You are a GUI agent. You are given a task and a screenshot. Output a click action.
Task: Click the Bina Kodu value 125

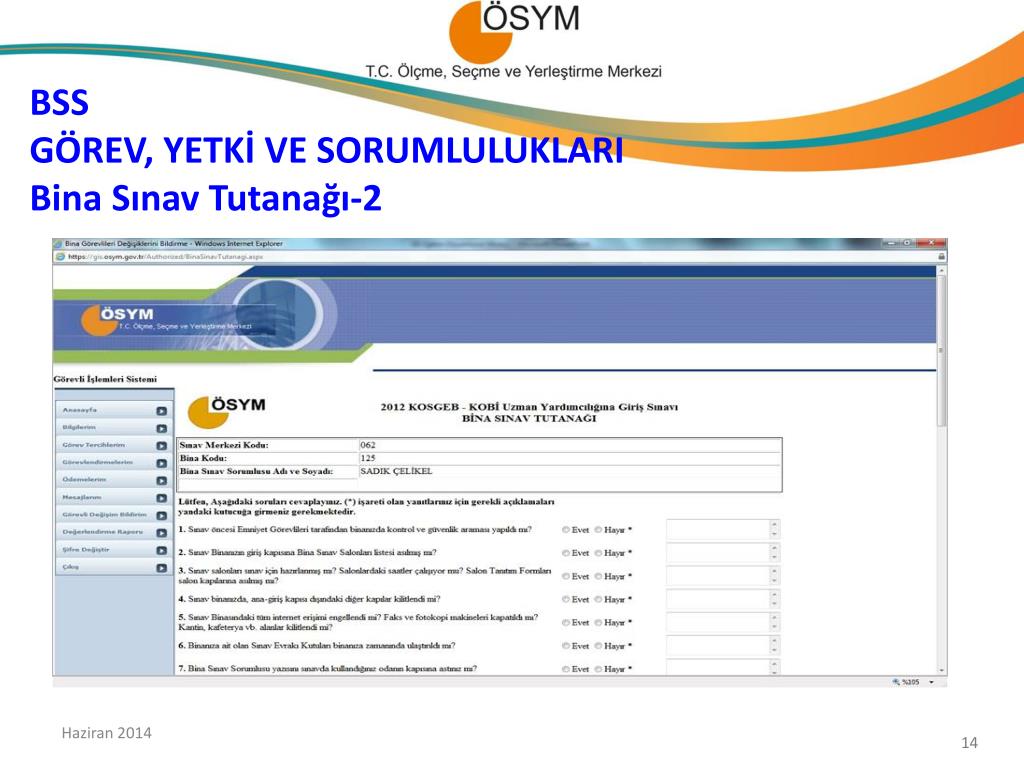(368, 458)
